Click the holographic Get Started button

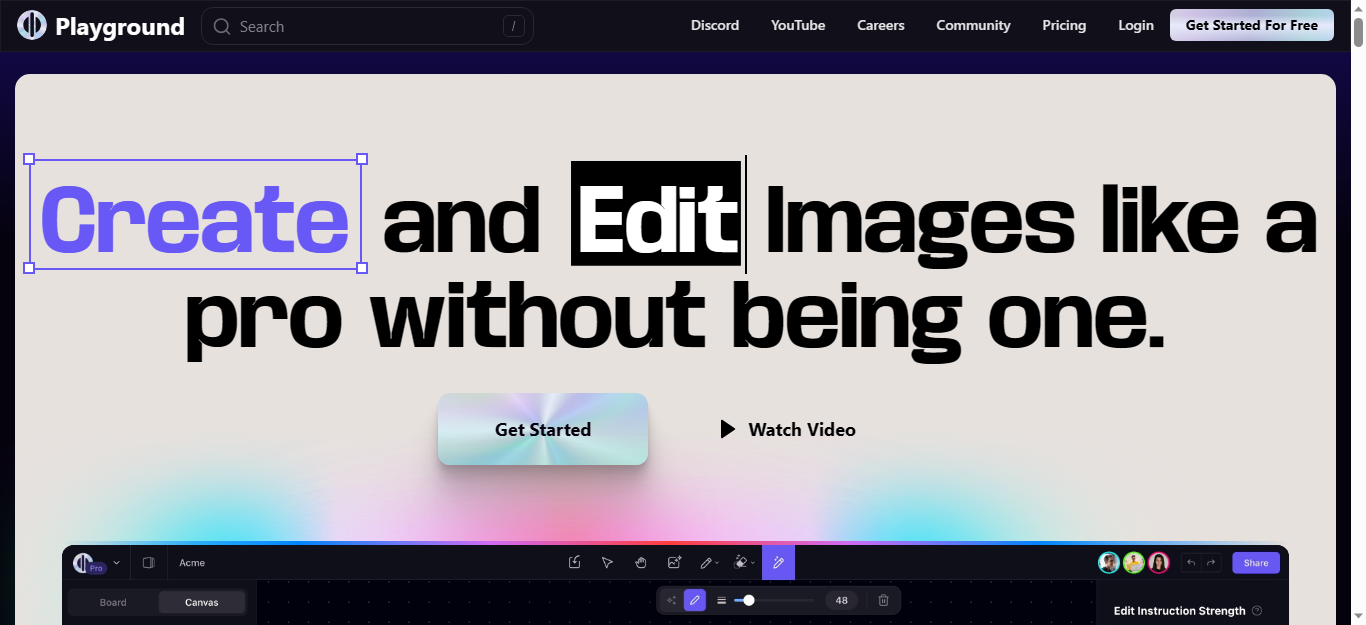click(x=543, y=429)
